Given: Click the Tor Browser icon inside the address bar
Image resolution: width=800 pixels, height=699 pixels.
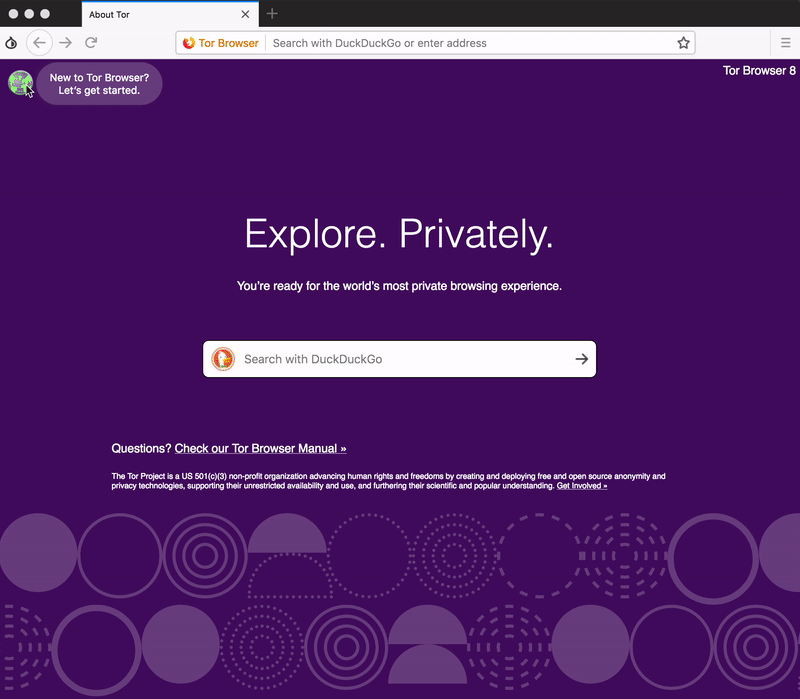Looking at the screenshot, I should coord(189,42).
